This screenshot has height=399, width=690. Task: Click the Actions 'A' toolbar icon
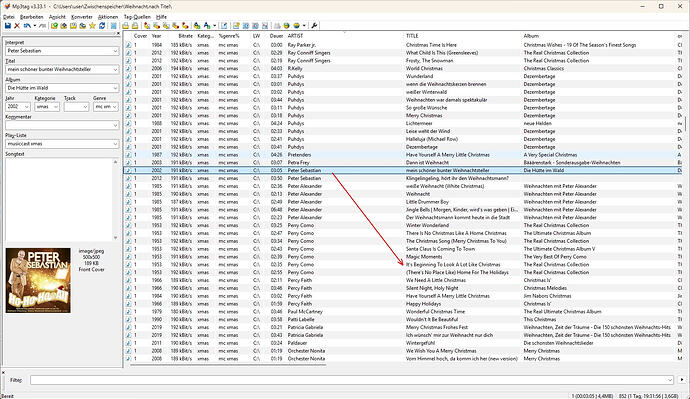click(207, 26)
